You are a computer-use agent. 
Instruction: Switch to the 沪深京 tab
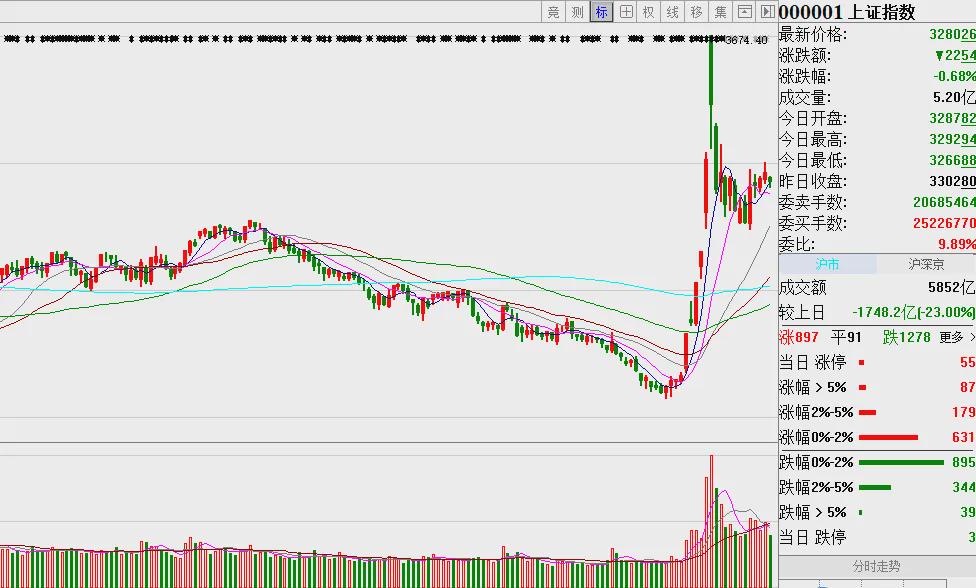point(926,264)
